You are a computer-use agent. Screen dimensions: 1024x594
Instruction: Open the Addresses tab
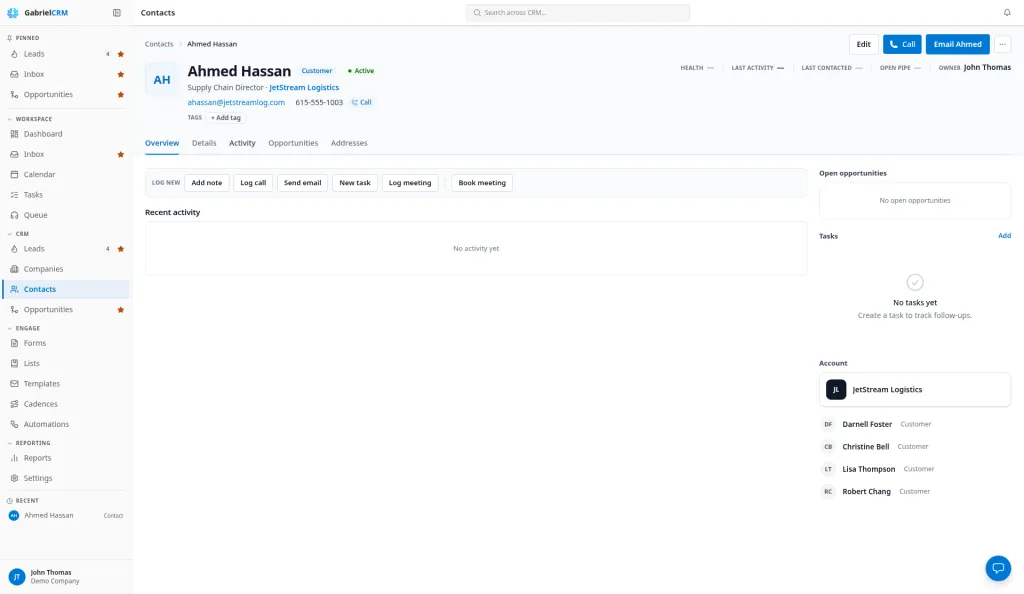[349, 143]
